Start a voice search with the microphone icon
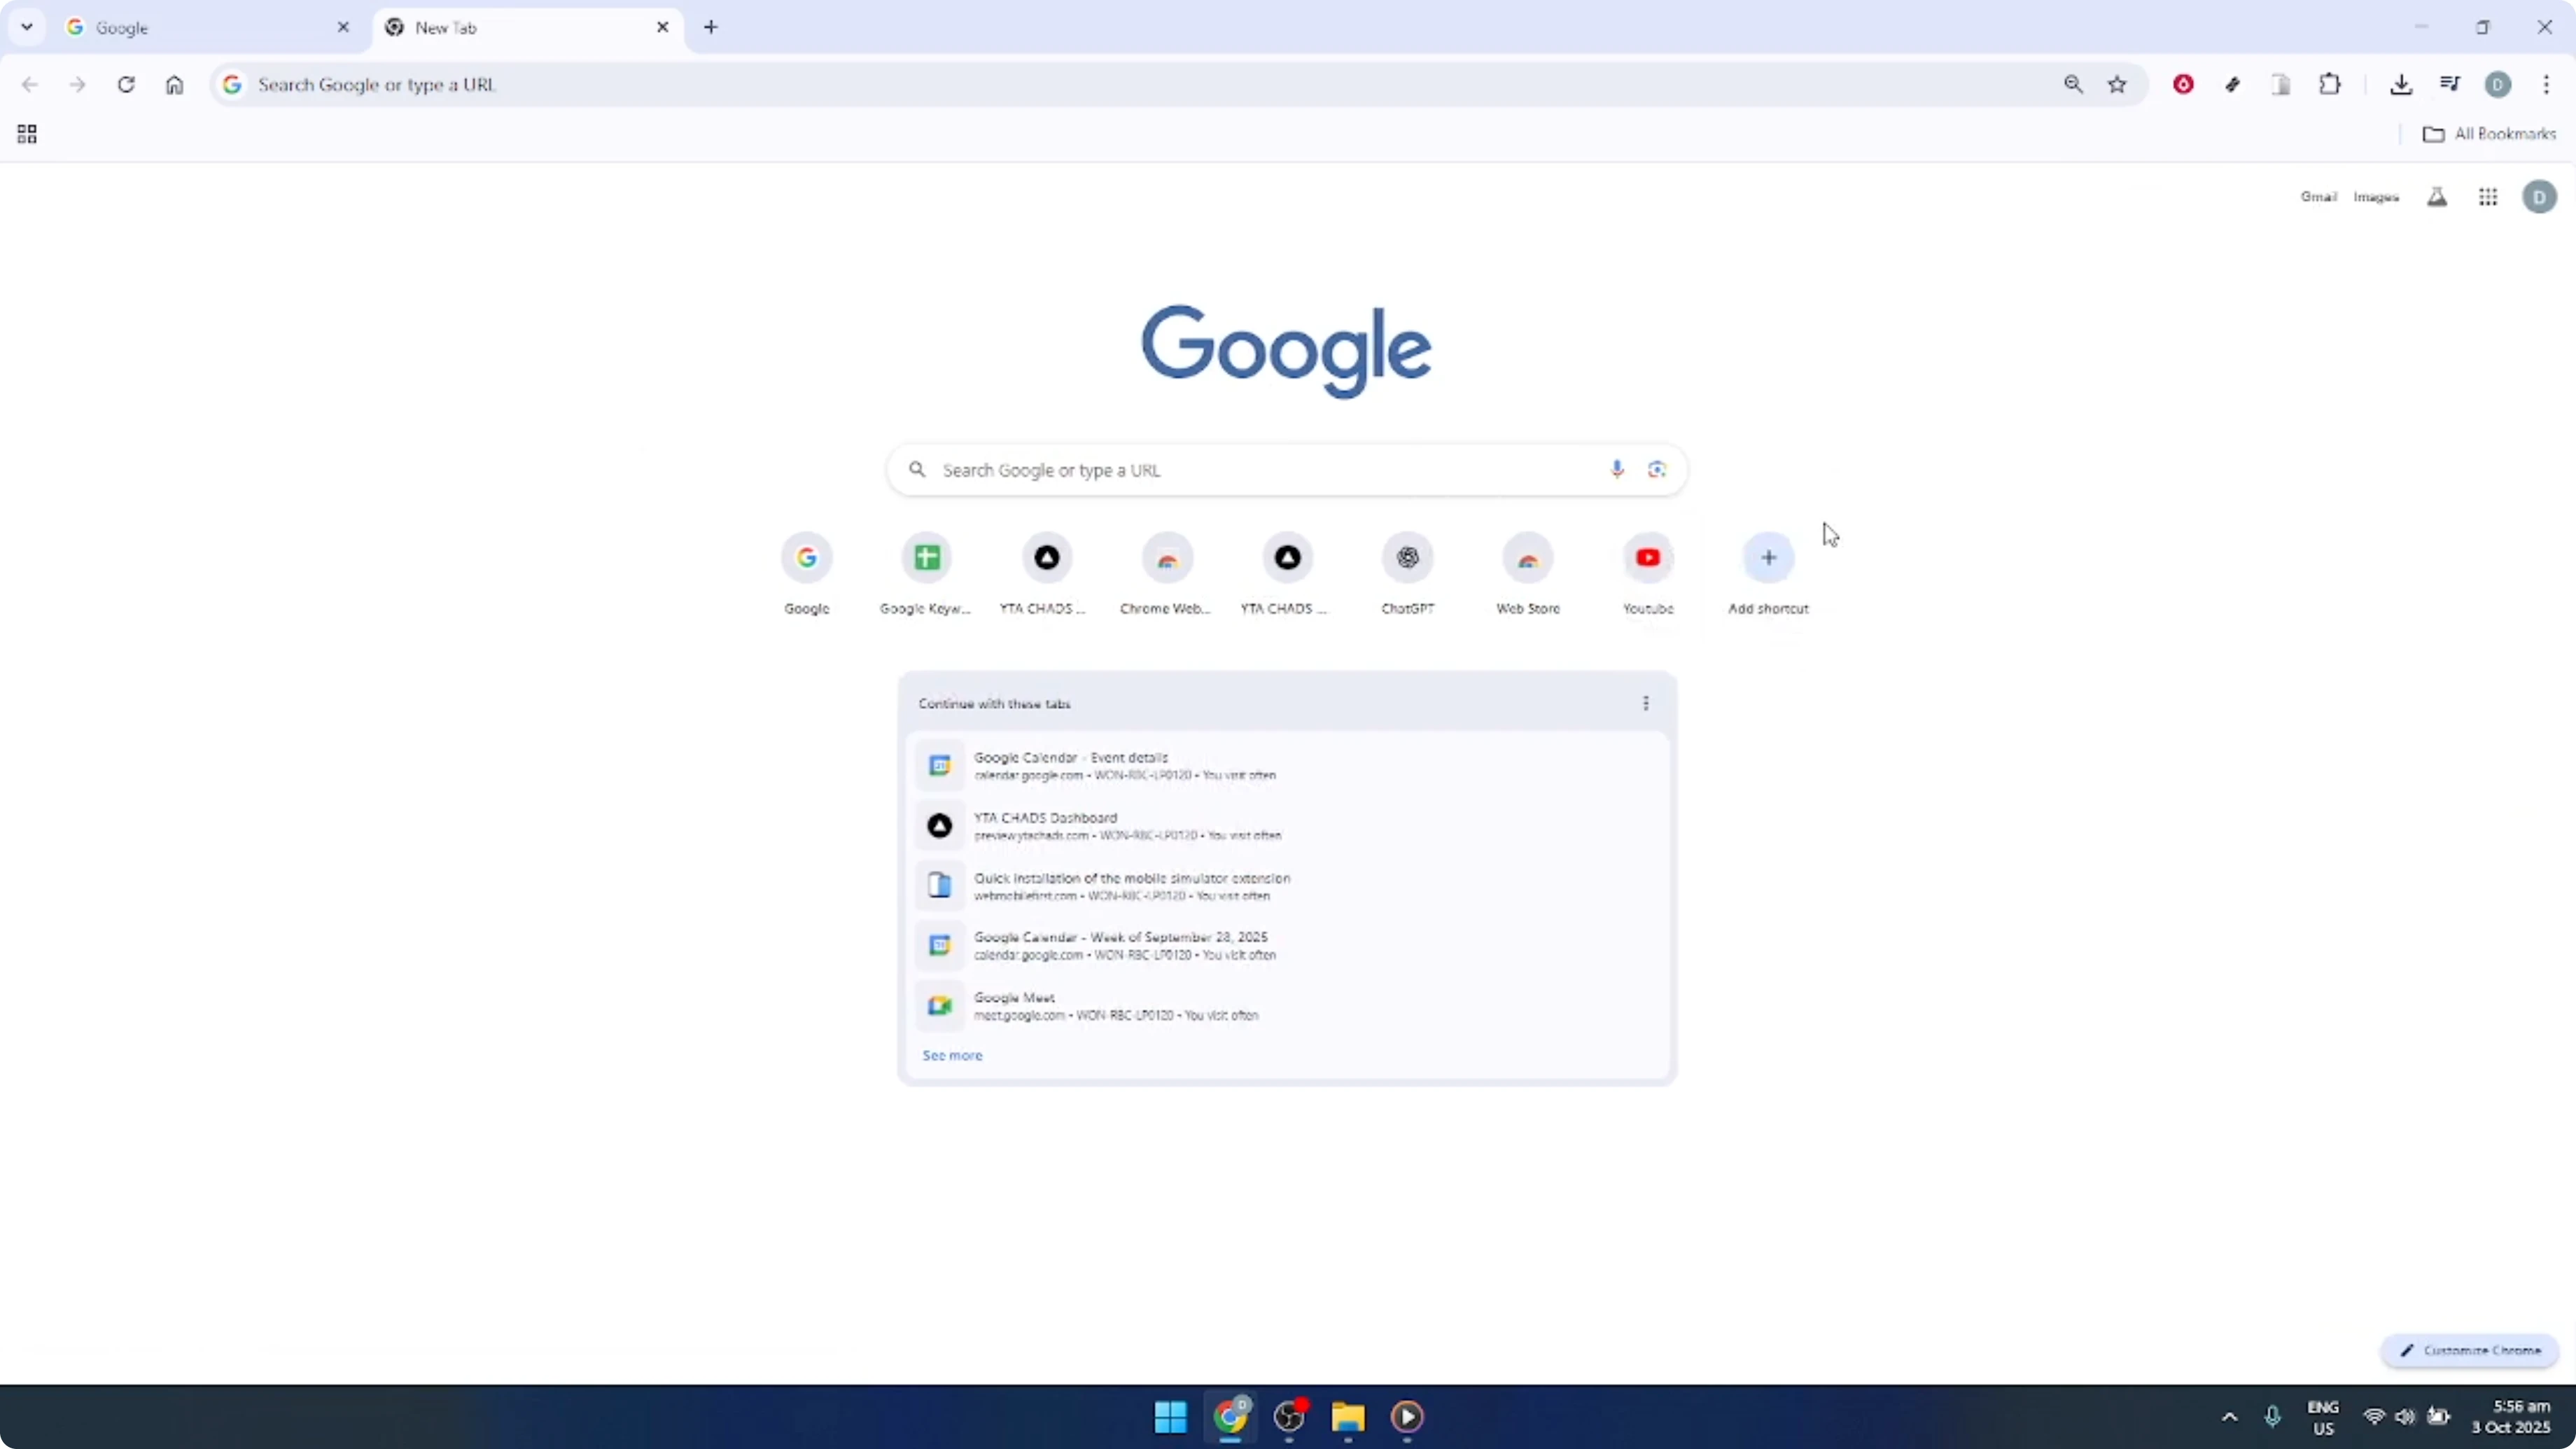Viewport: 2576px width, 1449px height. (x=1617, y=469)
